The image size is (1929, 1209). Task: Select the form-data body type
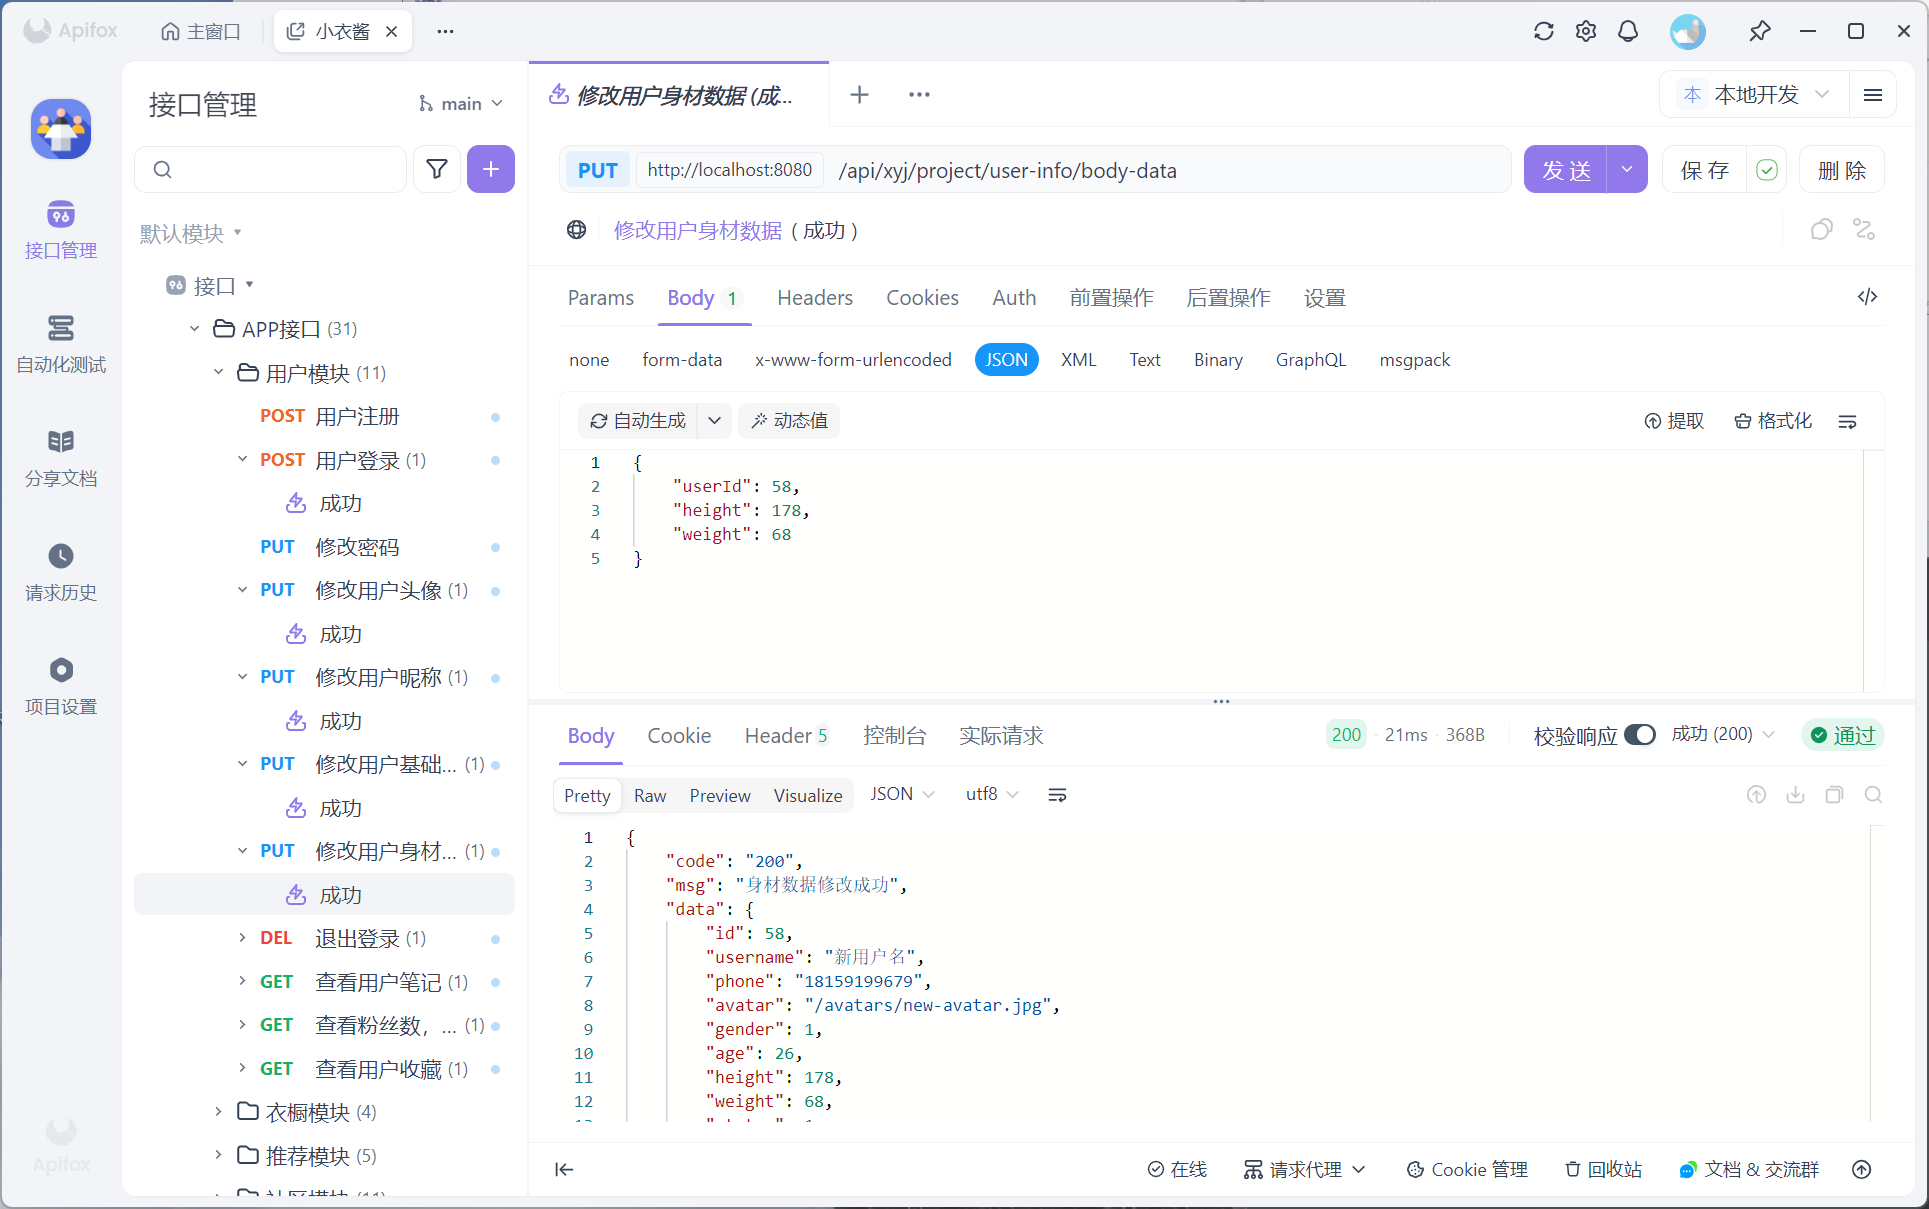click(x=682, y=360)
